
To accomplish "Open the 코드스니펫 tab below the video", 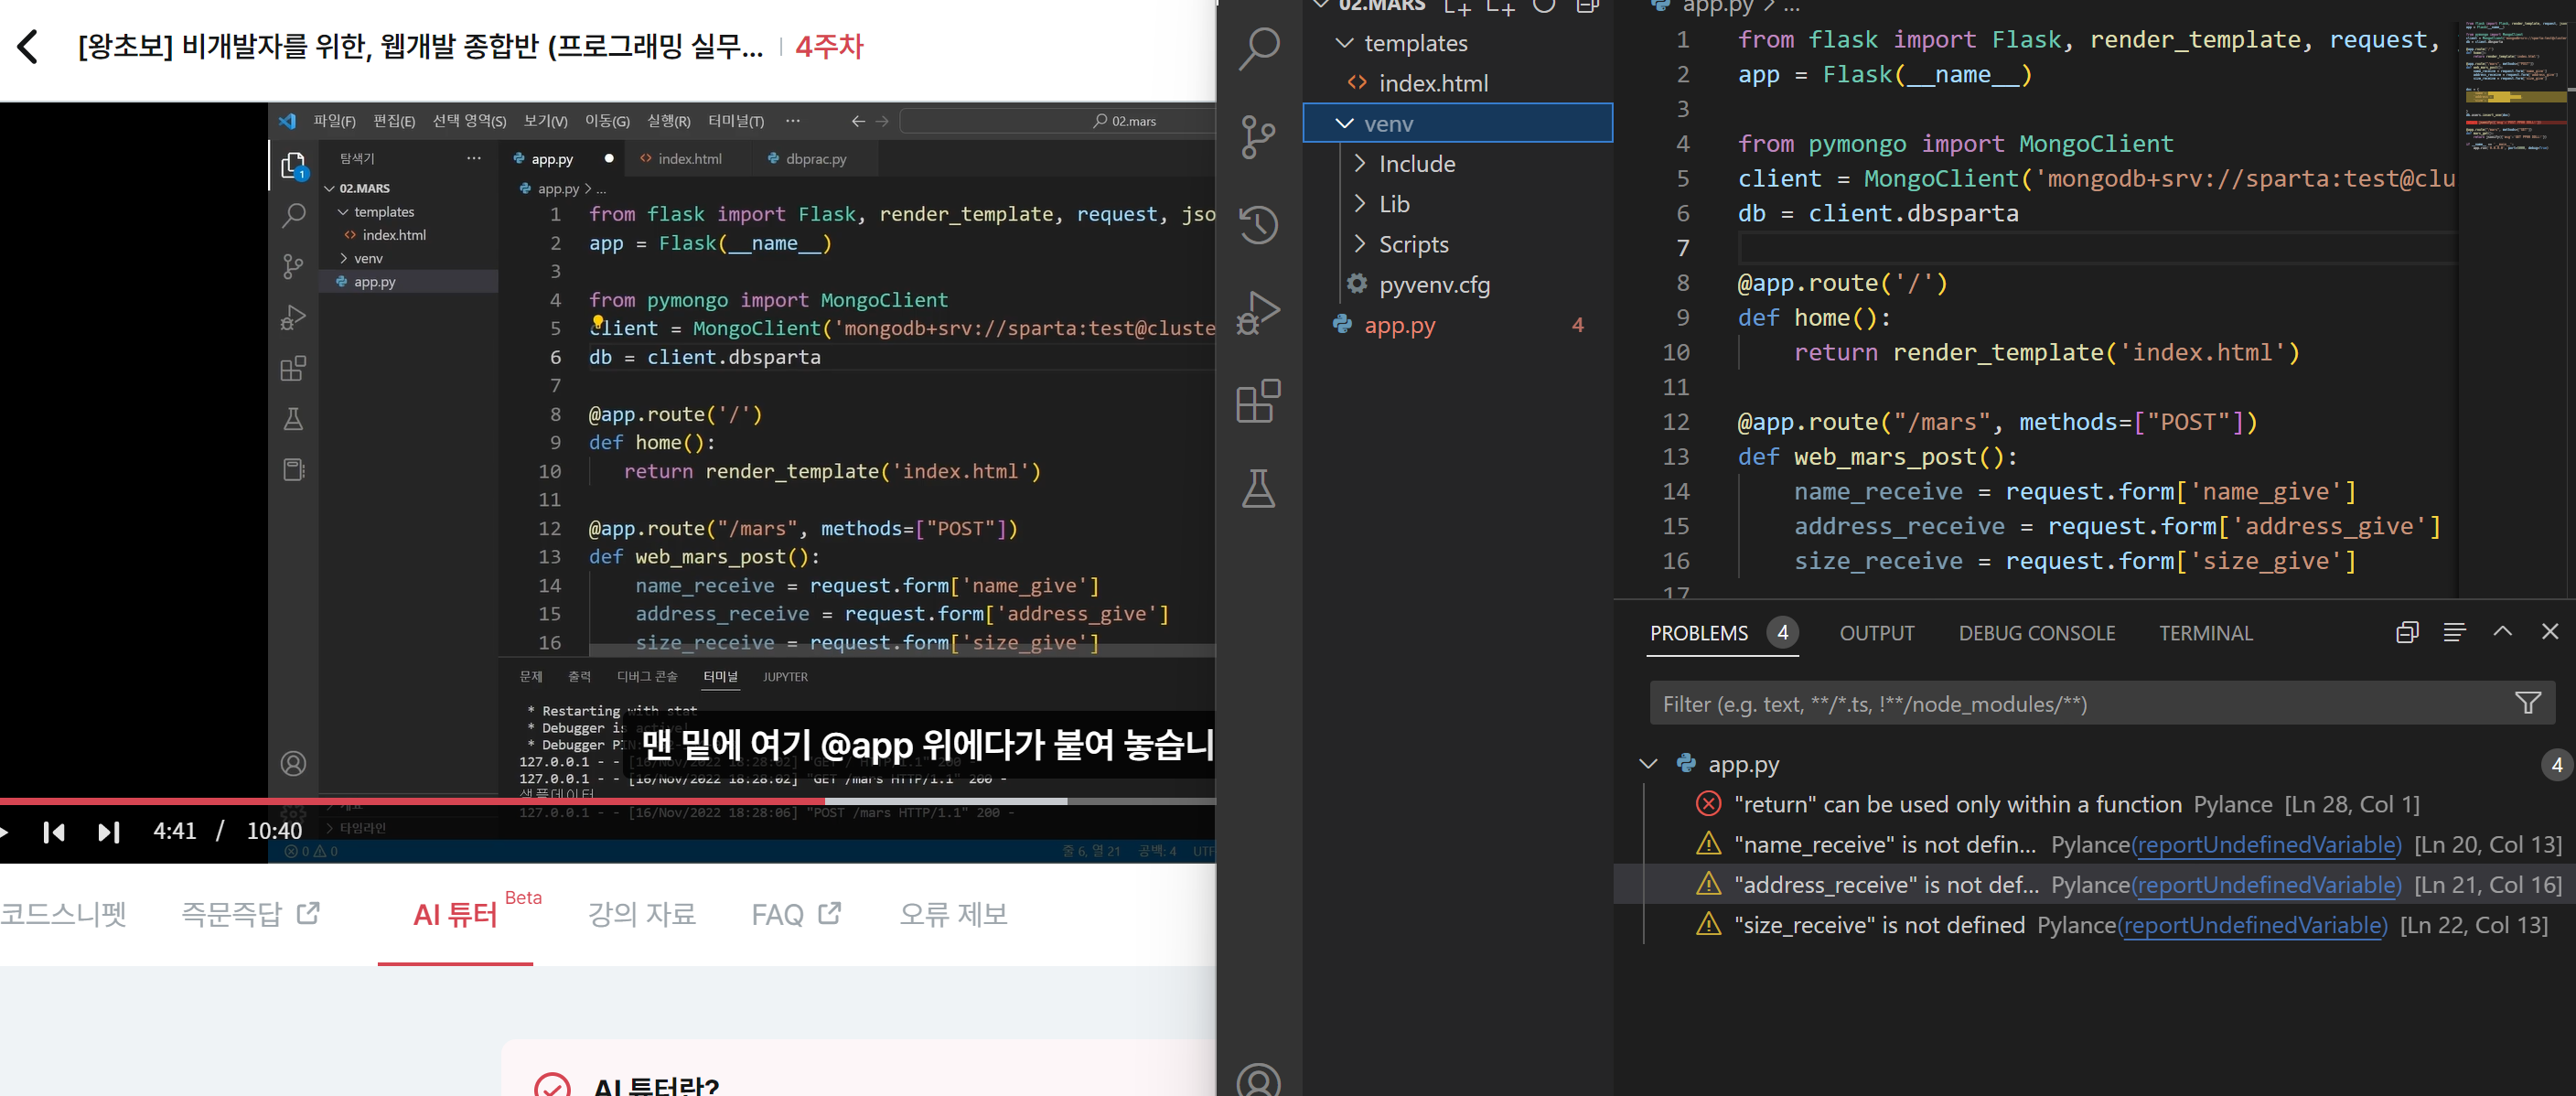I will (63, 914).
